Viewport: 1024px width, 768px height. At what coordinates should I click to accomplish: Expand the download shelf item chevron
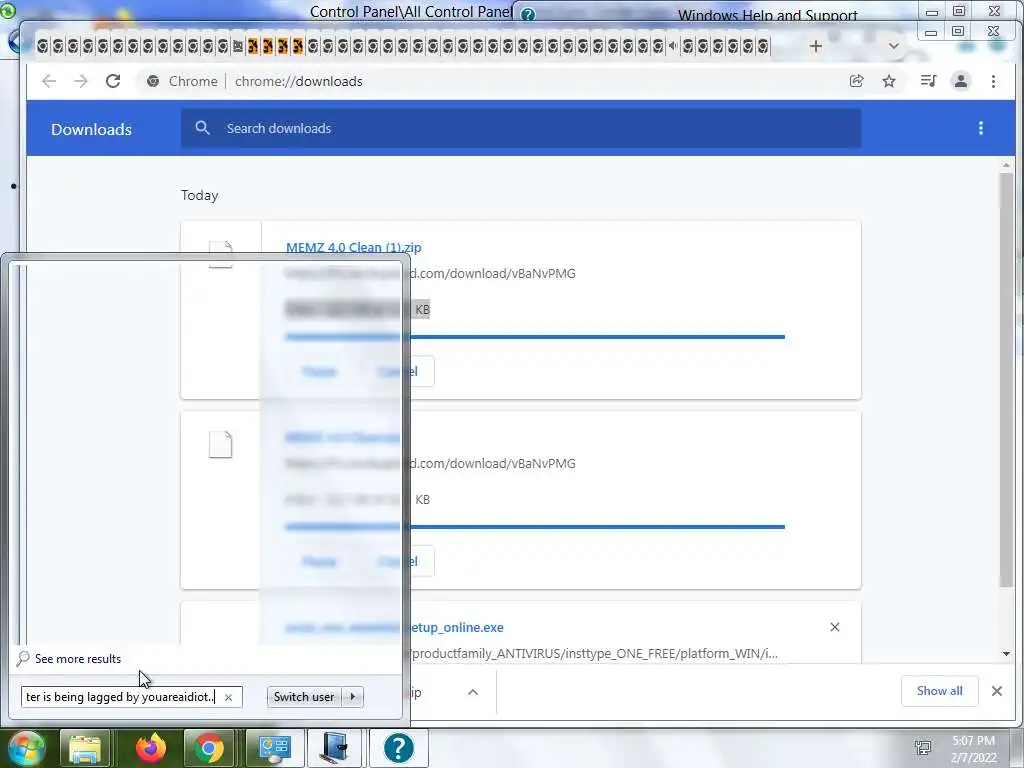(473, 692)
